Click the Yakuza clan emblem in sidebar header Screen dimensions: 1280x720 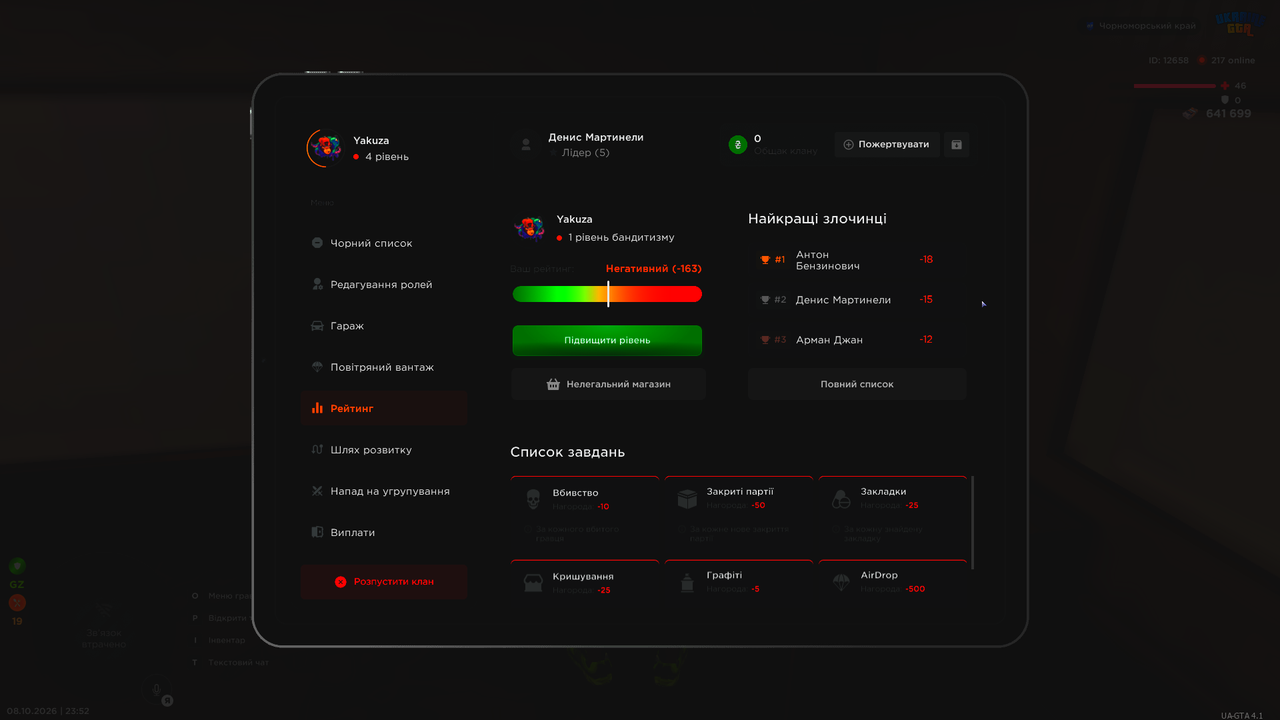click(326, 148)
